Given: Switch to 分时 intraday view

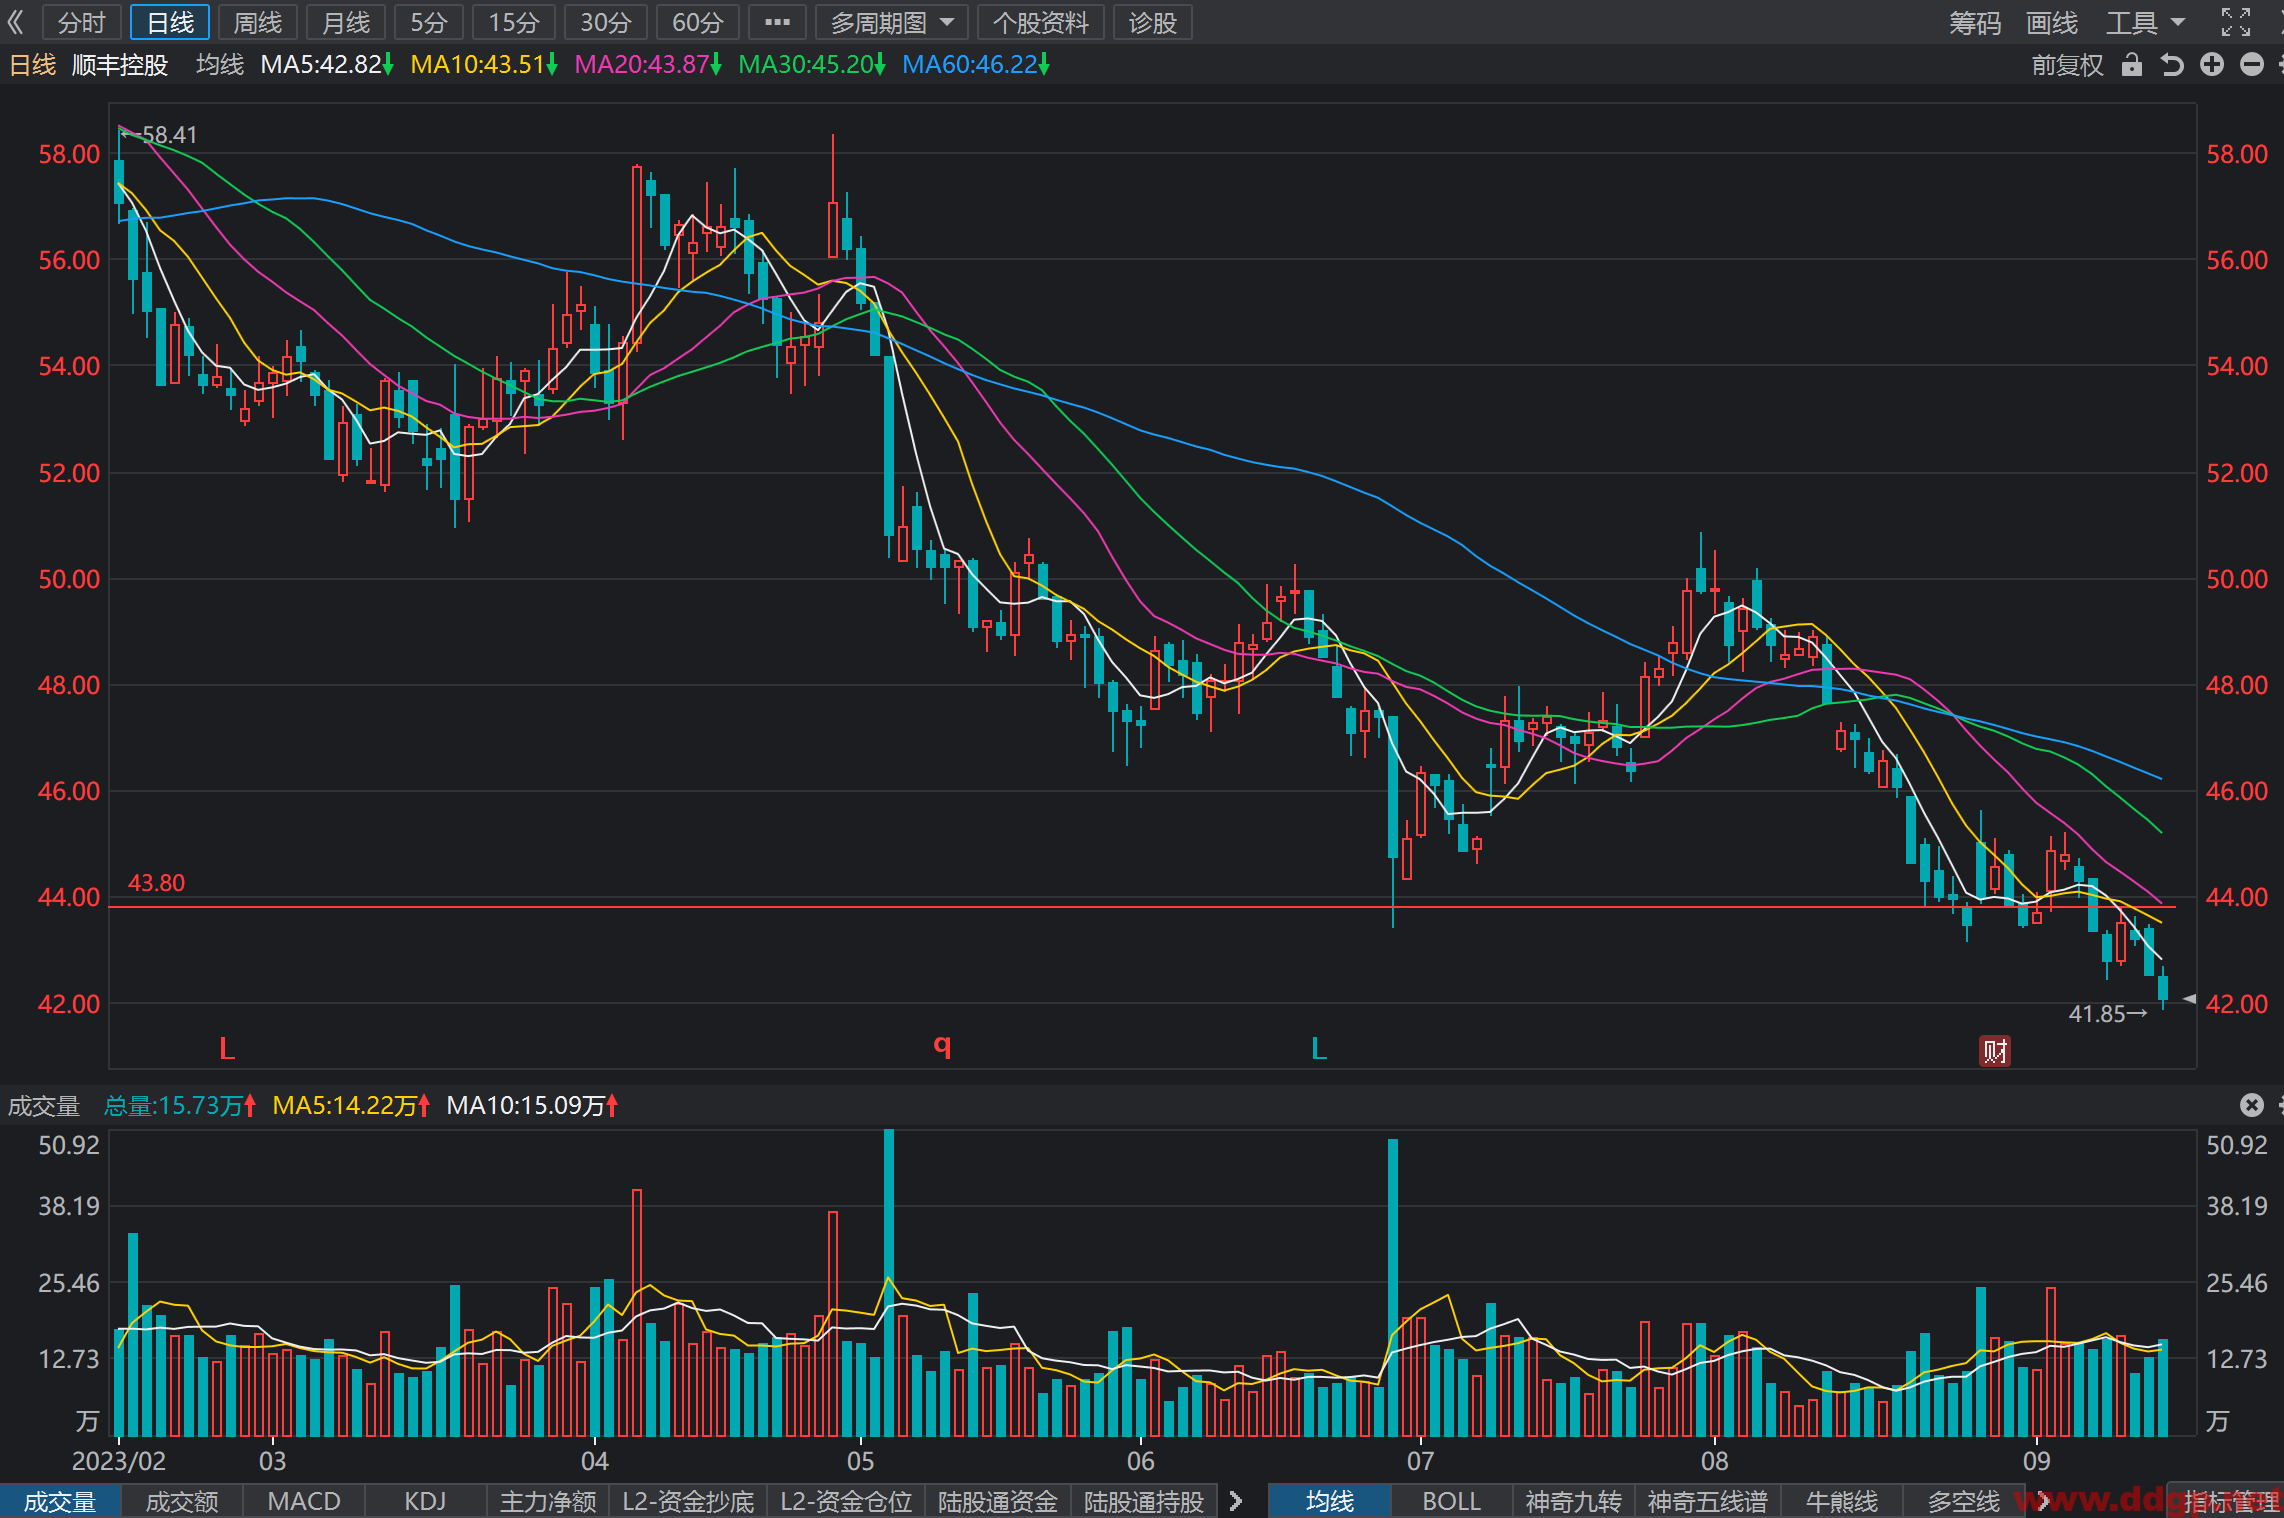Looking at the screenshot, I should click(x=81, y=22).
